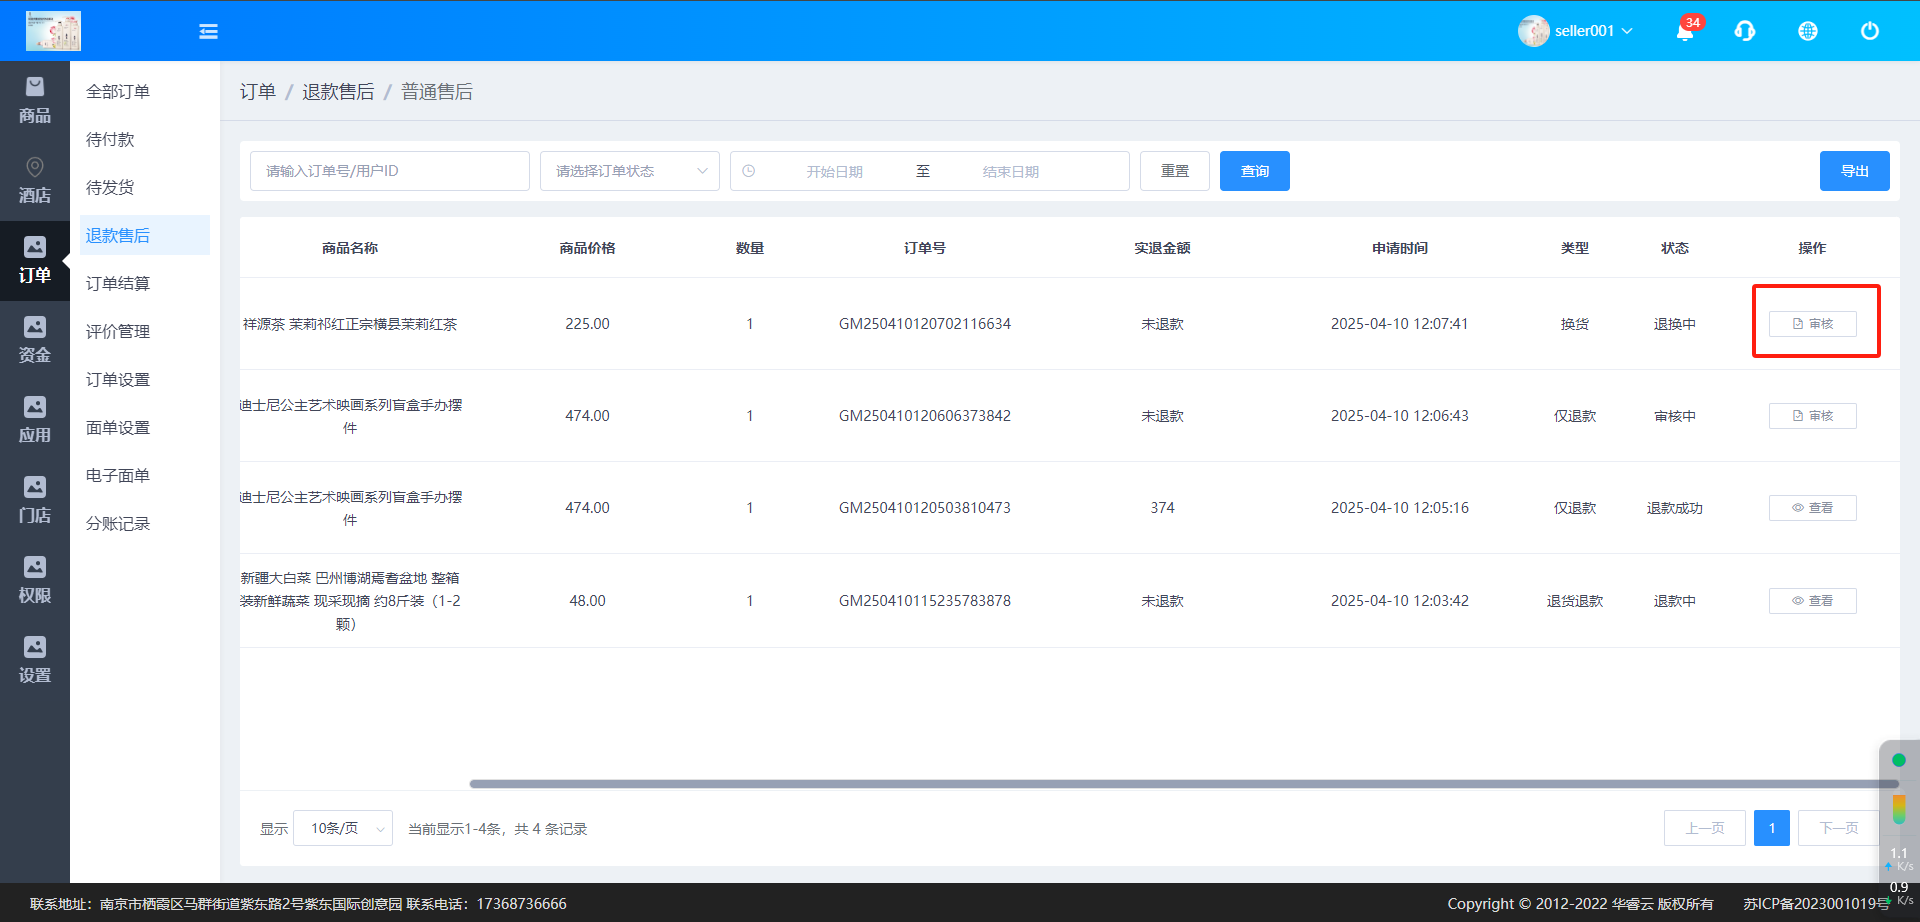Viewport: 1920px width, 922px height.
Task: Expand the seller001 account dropdown
Action: tap(1577, 31)
